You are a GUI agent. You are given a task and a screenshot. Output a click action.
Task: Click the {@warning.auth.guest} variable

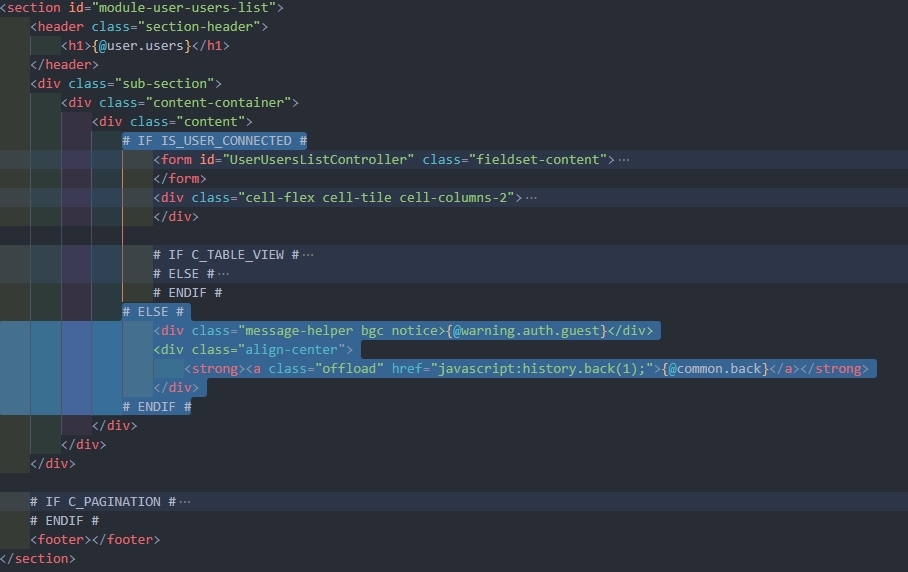tap(526, 331)
